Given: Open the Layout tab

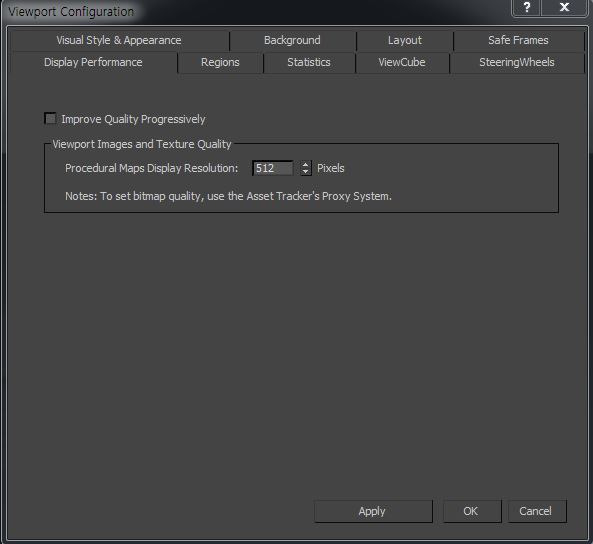Looking at the screenshot, I should pos(404,40).
